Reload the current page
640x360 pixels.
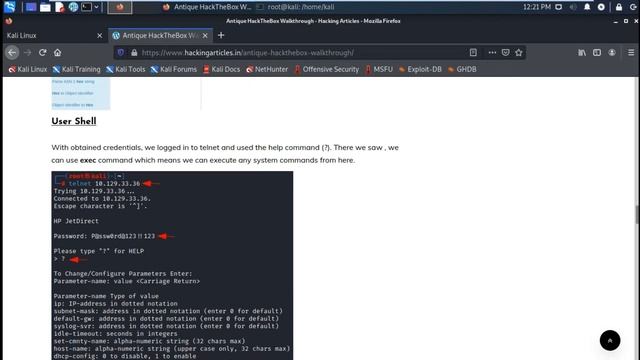pyautogui.click(x=42, y=53)
